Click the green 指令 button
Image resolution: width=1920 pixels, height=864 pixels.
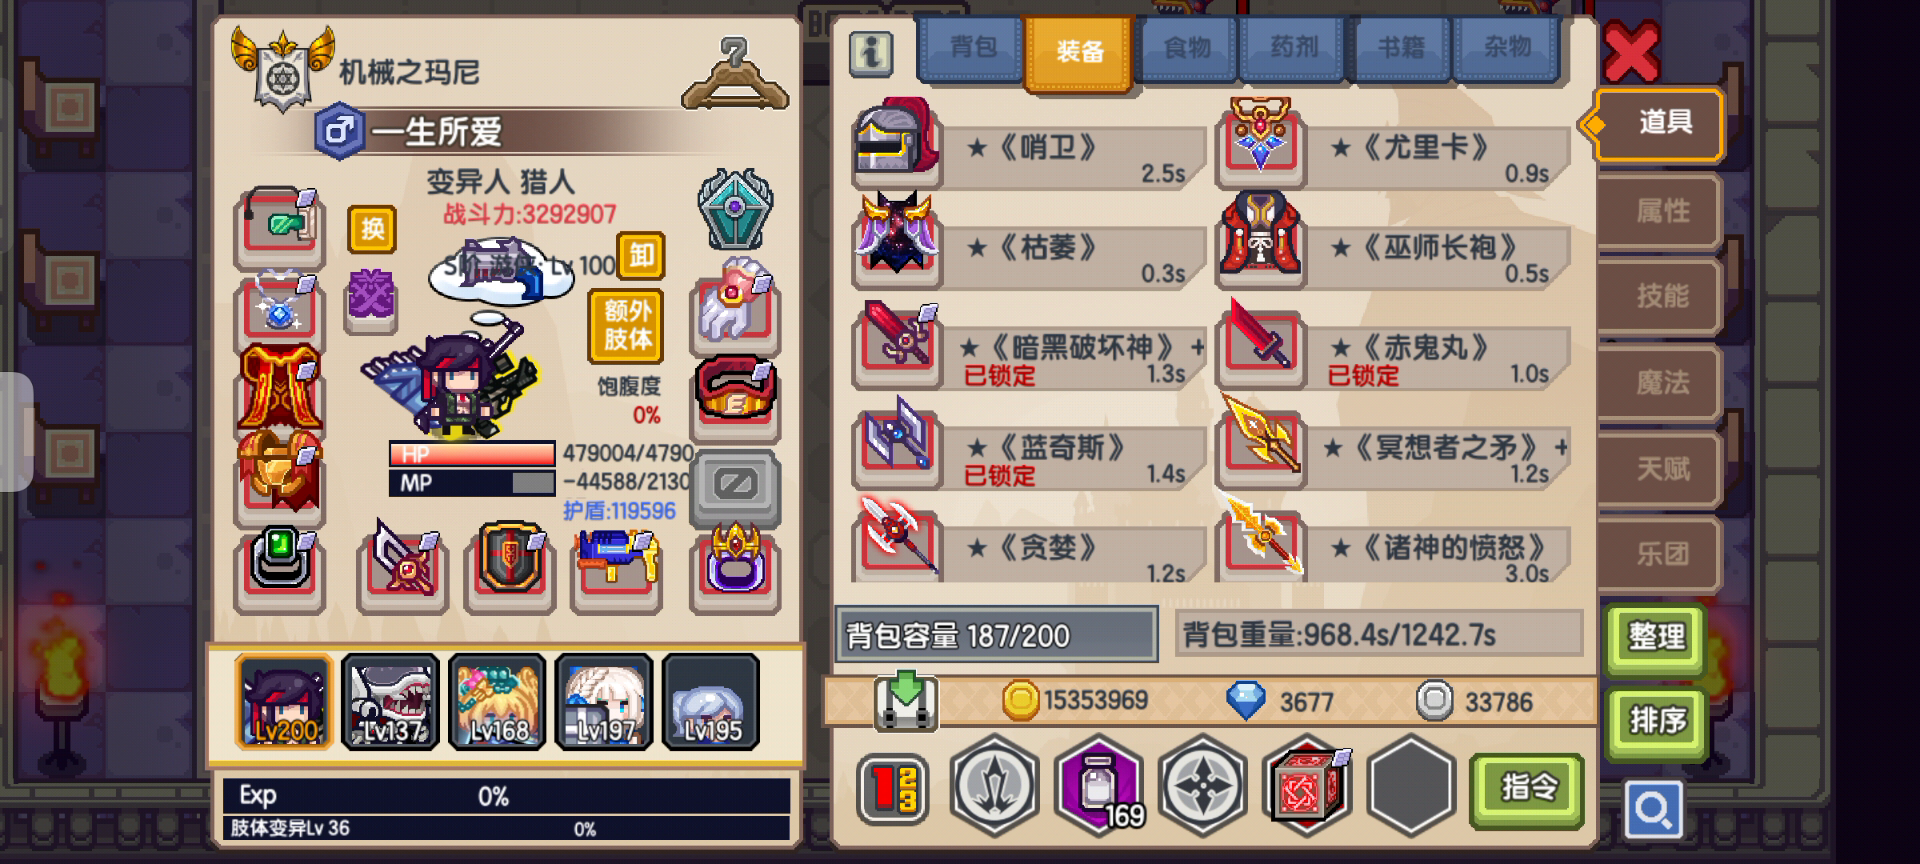[x=1527, y=789]
